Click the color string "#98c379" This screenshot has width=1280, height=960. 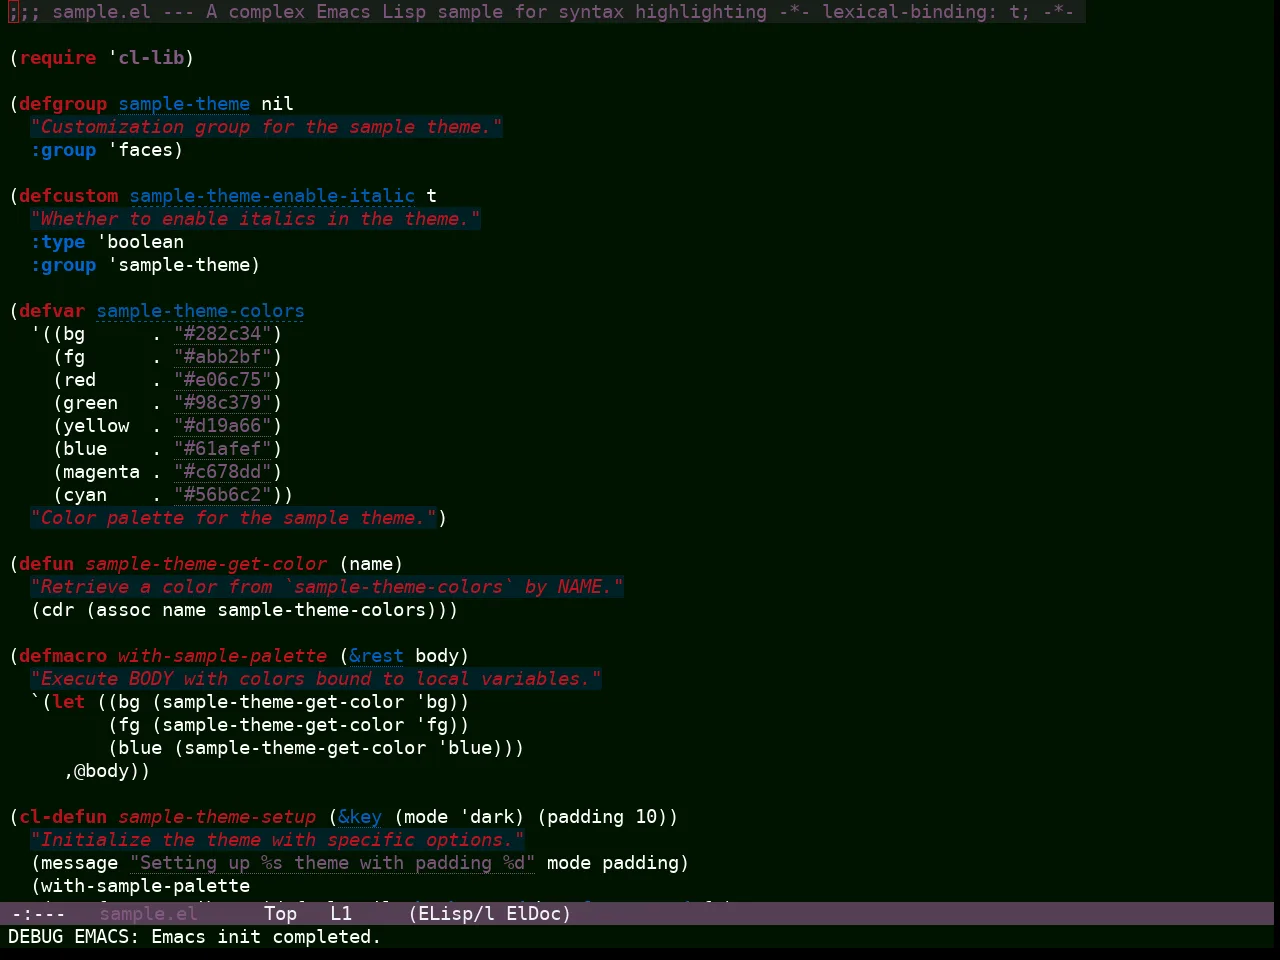click(x=223, y=403)
